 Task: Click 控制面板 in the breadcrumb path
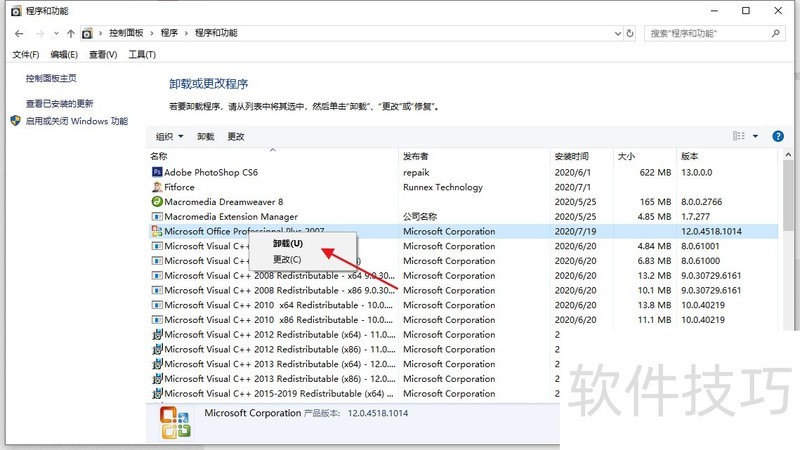(x=126, y=33)
